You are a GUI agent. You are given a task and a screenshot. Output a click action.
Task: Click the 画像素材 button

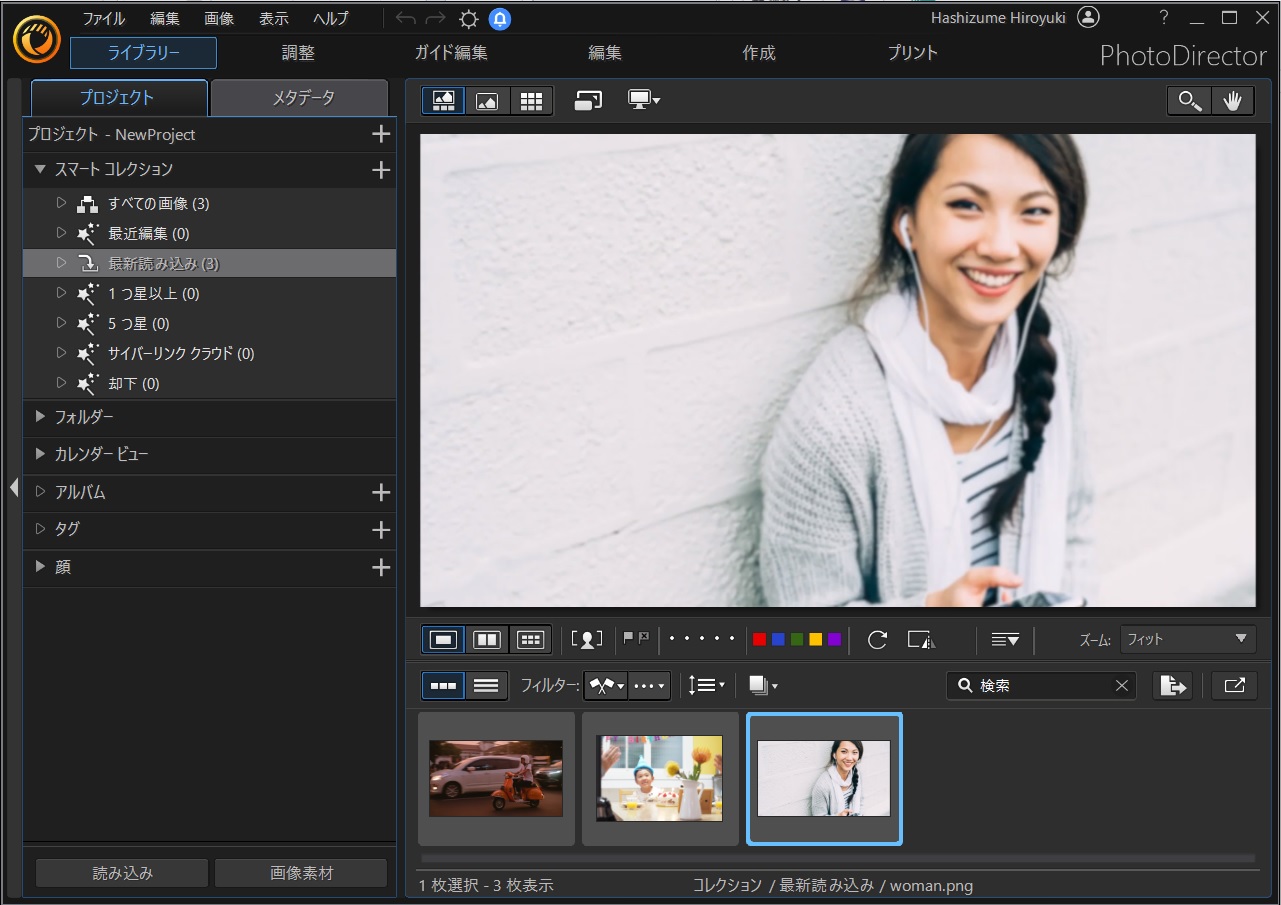pos(301,873)
